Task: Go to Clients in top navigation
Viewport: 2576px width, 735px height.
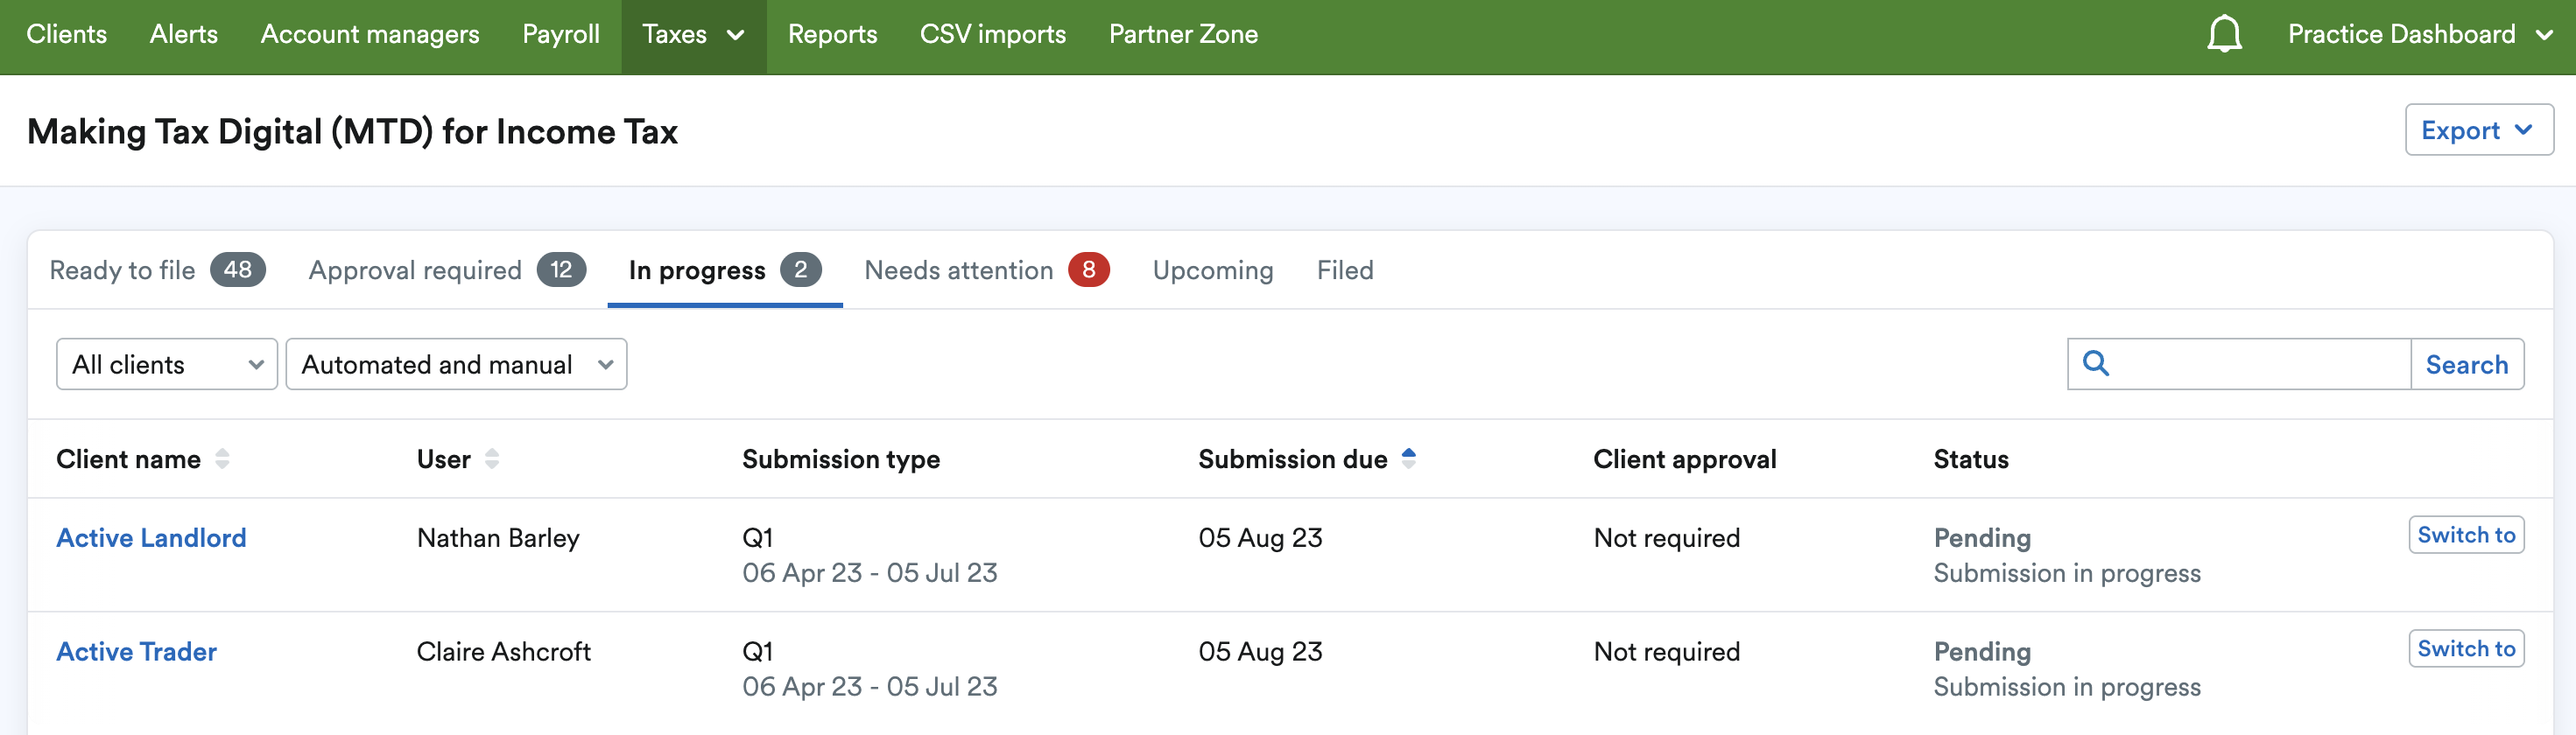Action: click(66, 35)
